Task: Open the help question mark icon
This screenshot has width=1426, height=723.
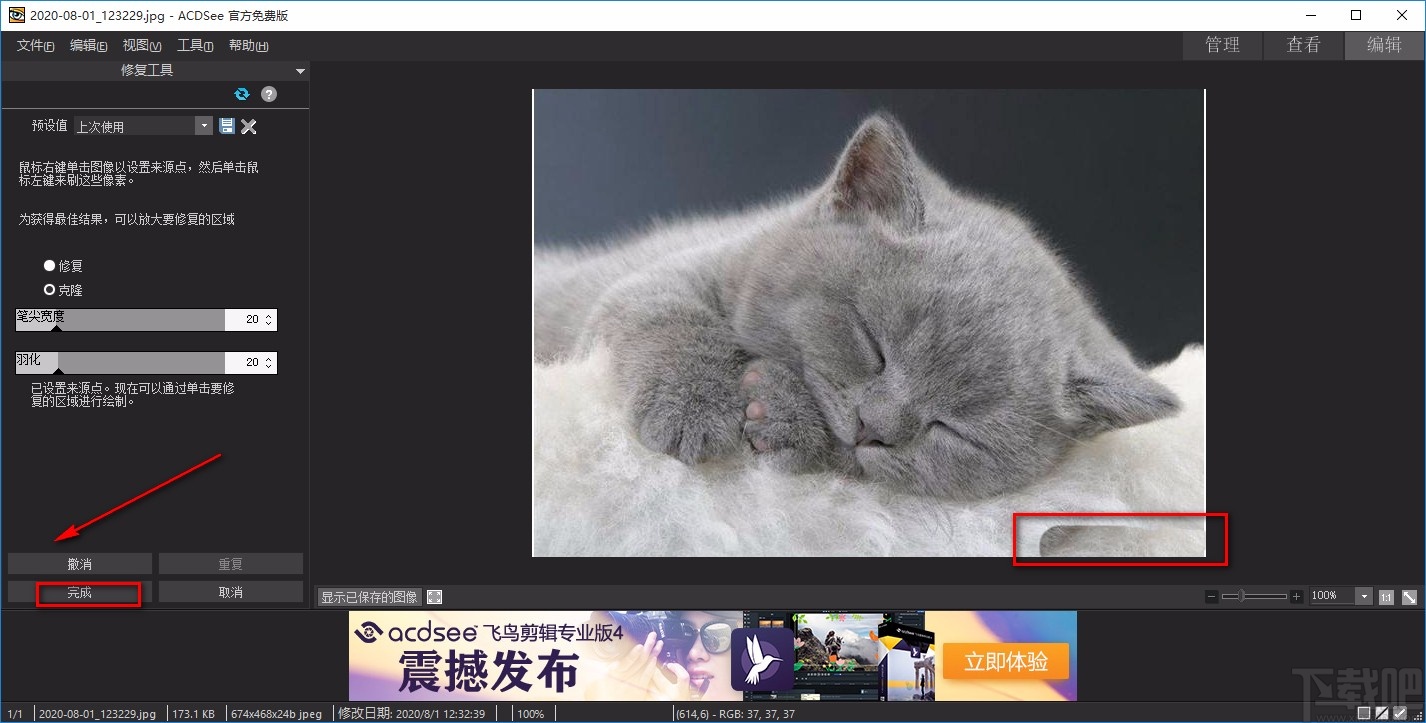Action: [x=269, y=94]
